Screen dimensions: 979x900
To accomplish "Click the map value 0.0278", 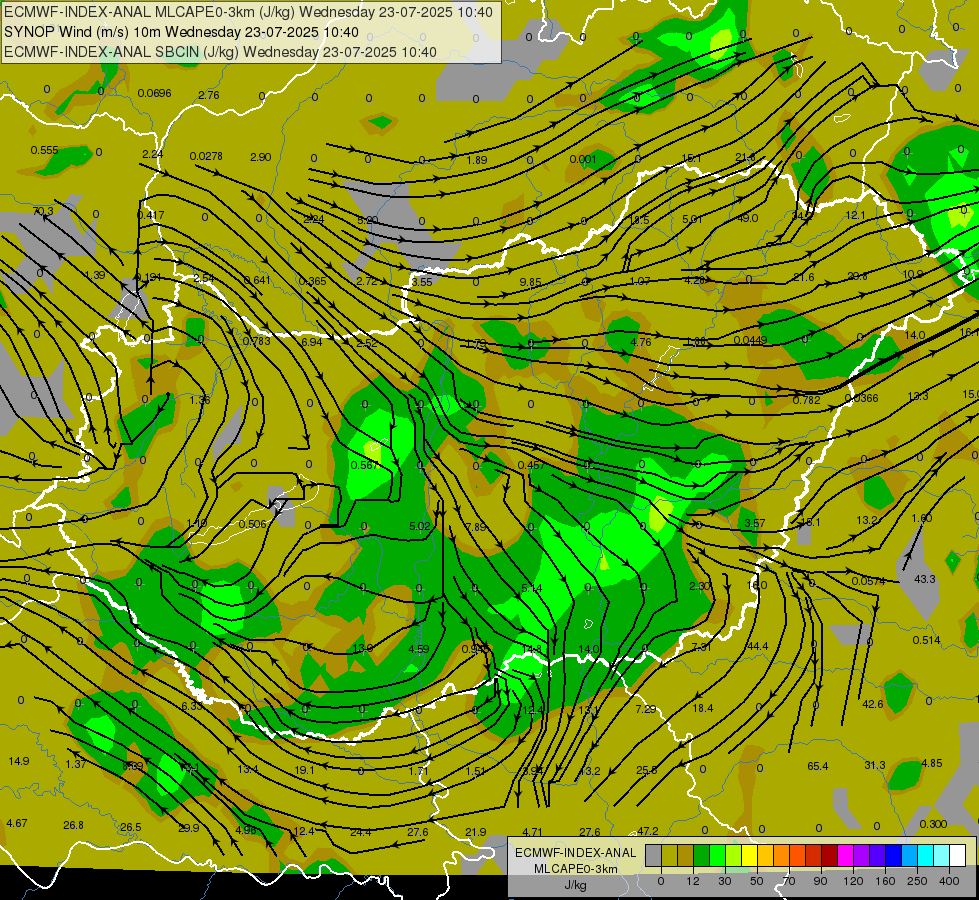I will pyautogui.click(x=206, y=156).
